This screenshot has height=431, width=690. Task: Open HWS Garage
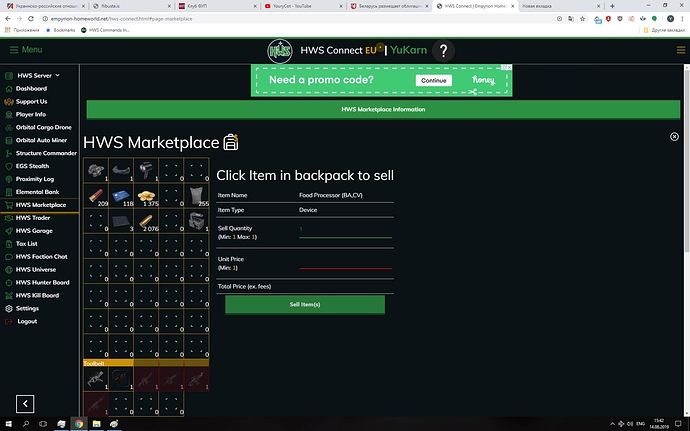click(x=34, y=231)
